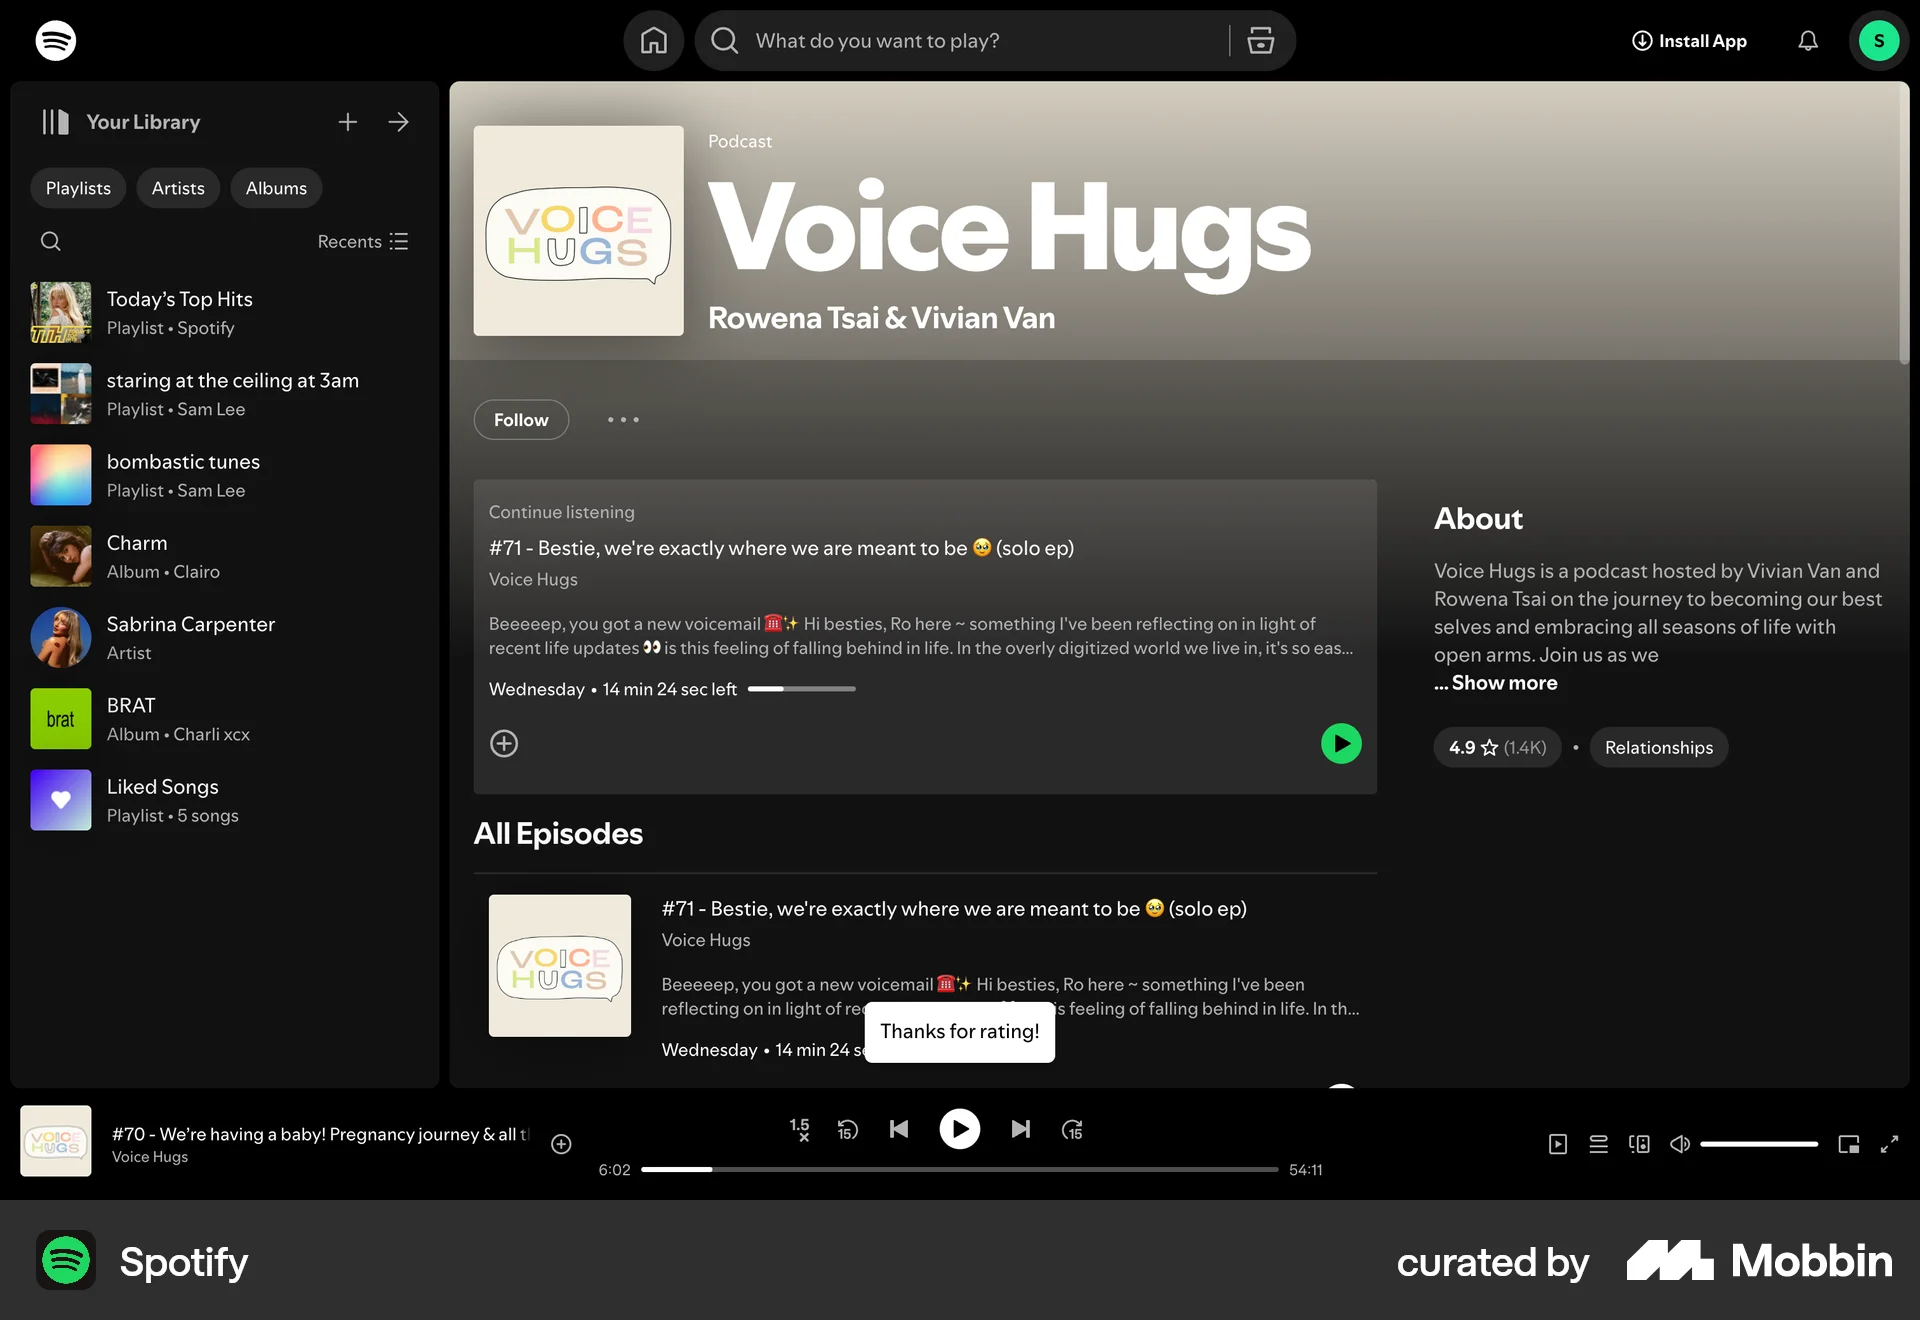Image resolution: width=1920 pixels, height=1320 pixels.
Task: Open more options for Voice Hugs
Action: [x=623, y=419]
